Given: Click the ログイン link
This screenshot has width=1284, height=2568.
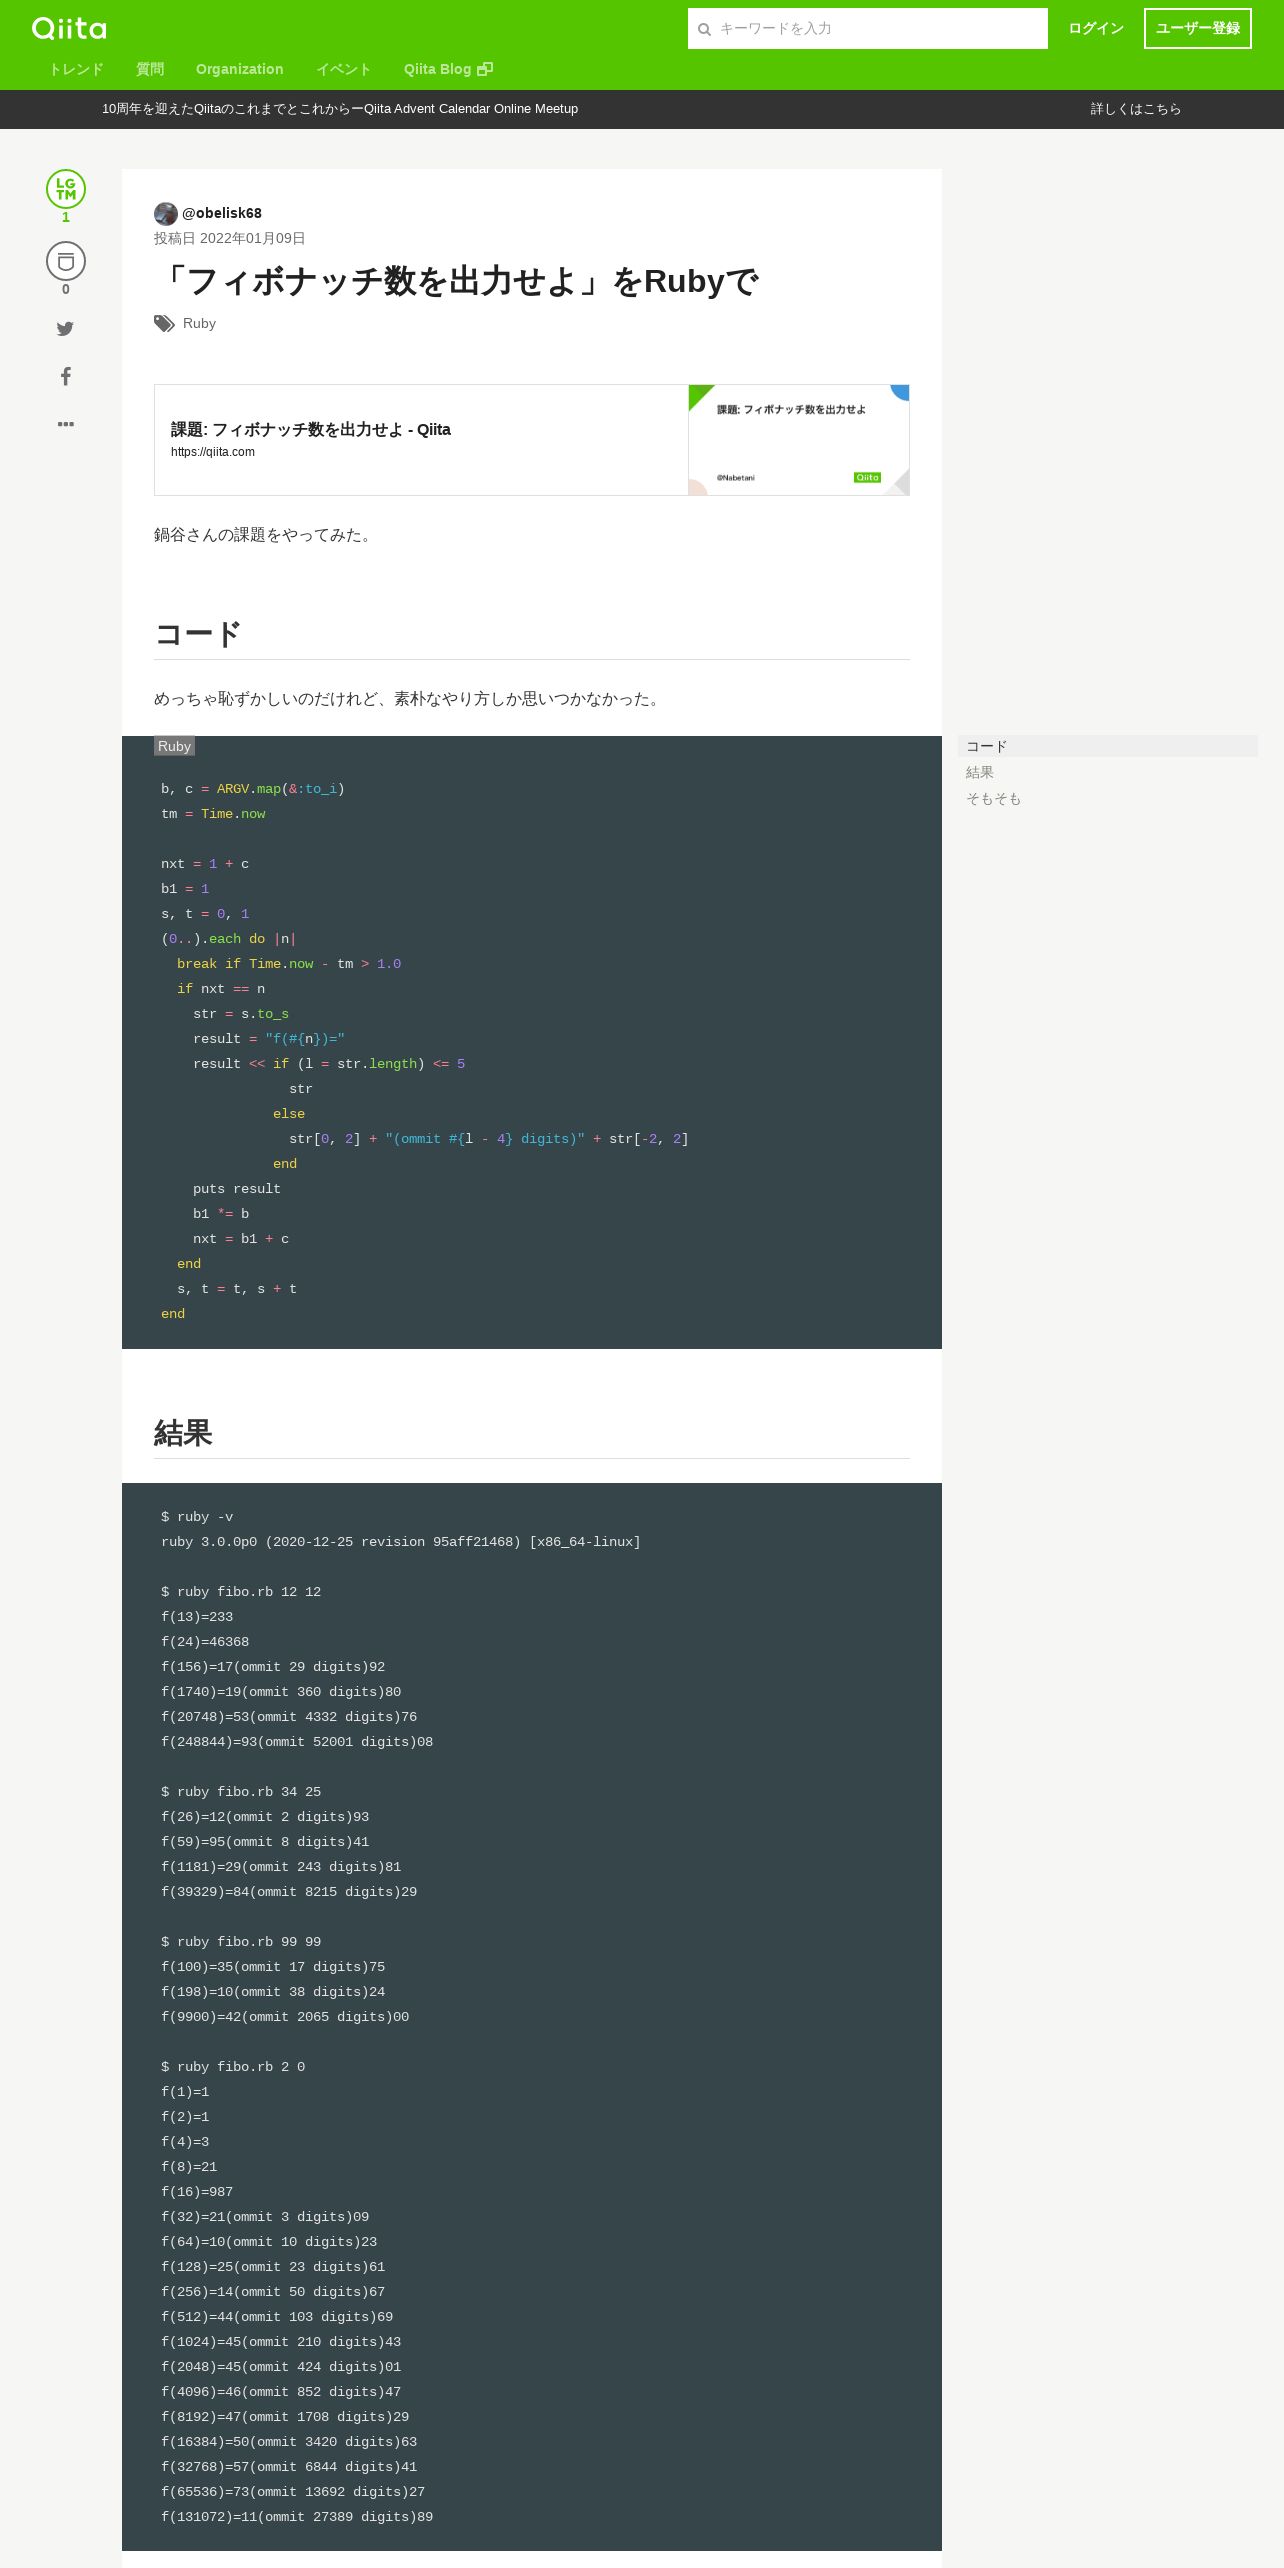Looking at the screenshot, I should 1096,28.
